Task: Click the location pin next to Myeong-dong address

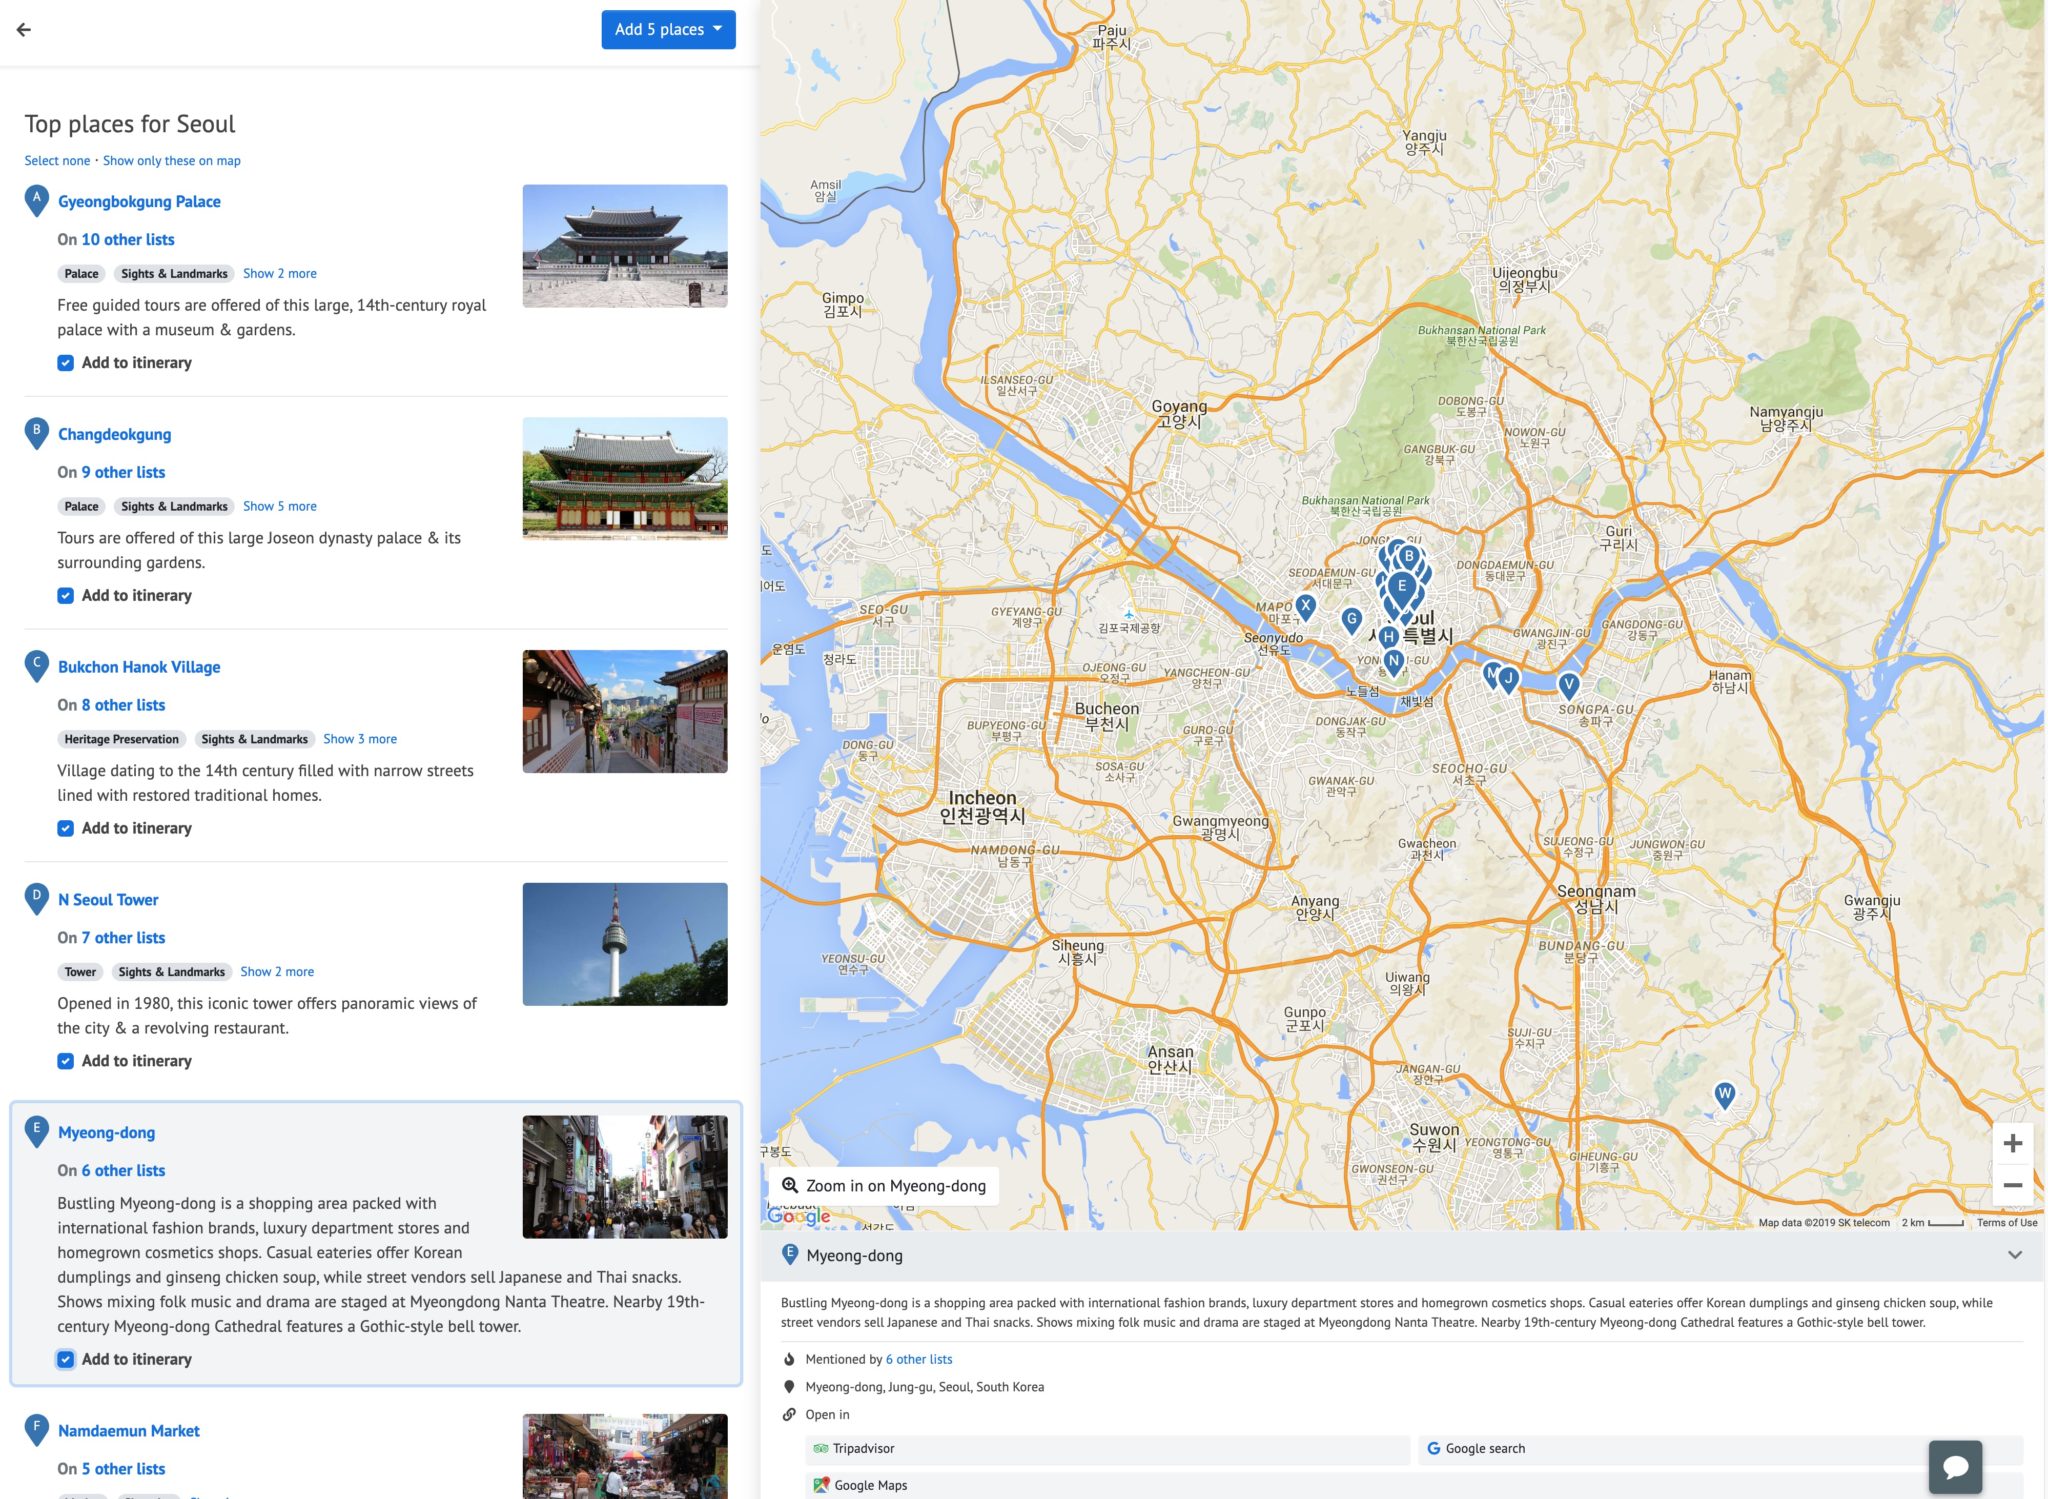Action: (790, 1387)
